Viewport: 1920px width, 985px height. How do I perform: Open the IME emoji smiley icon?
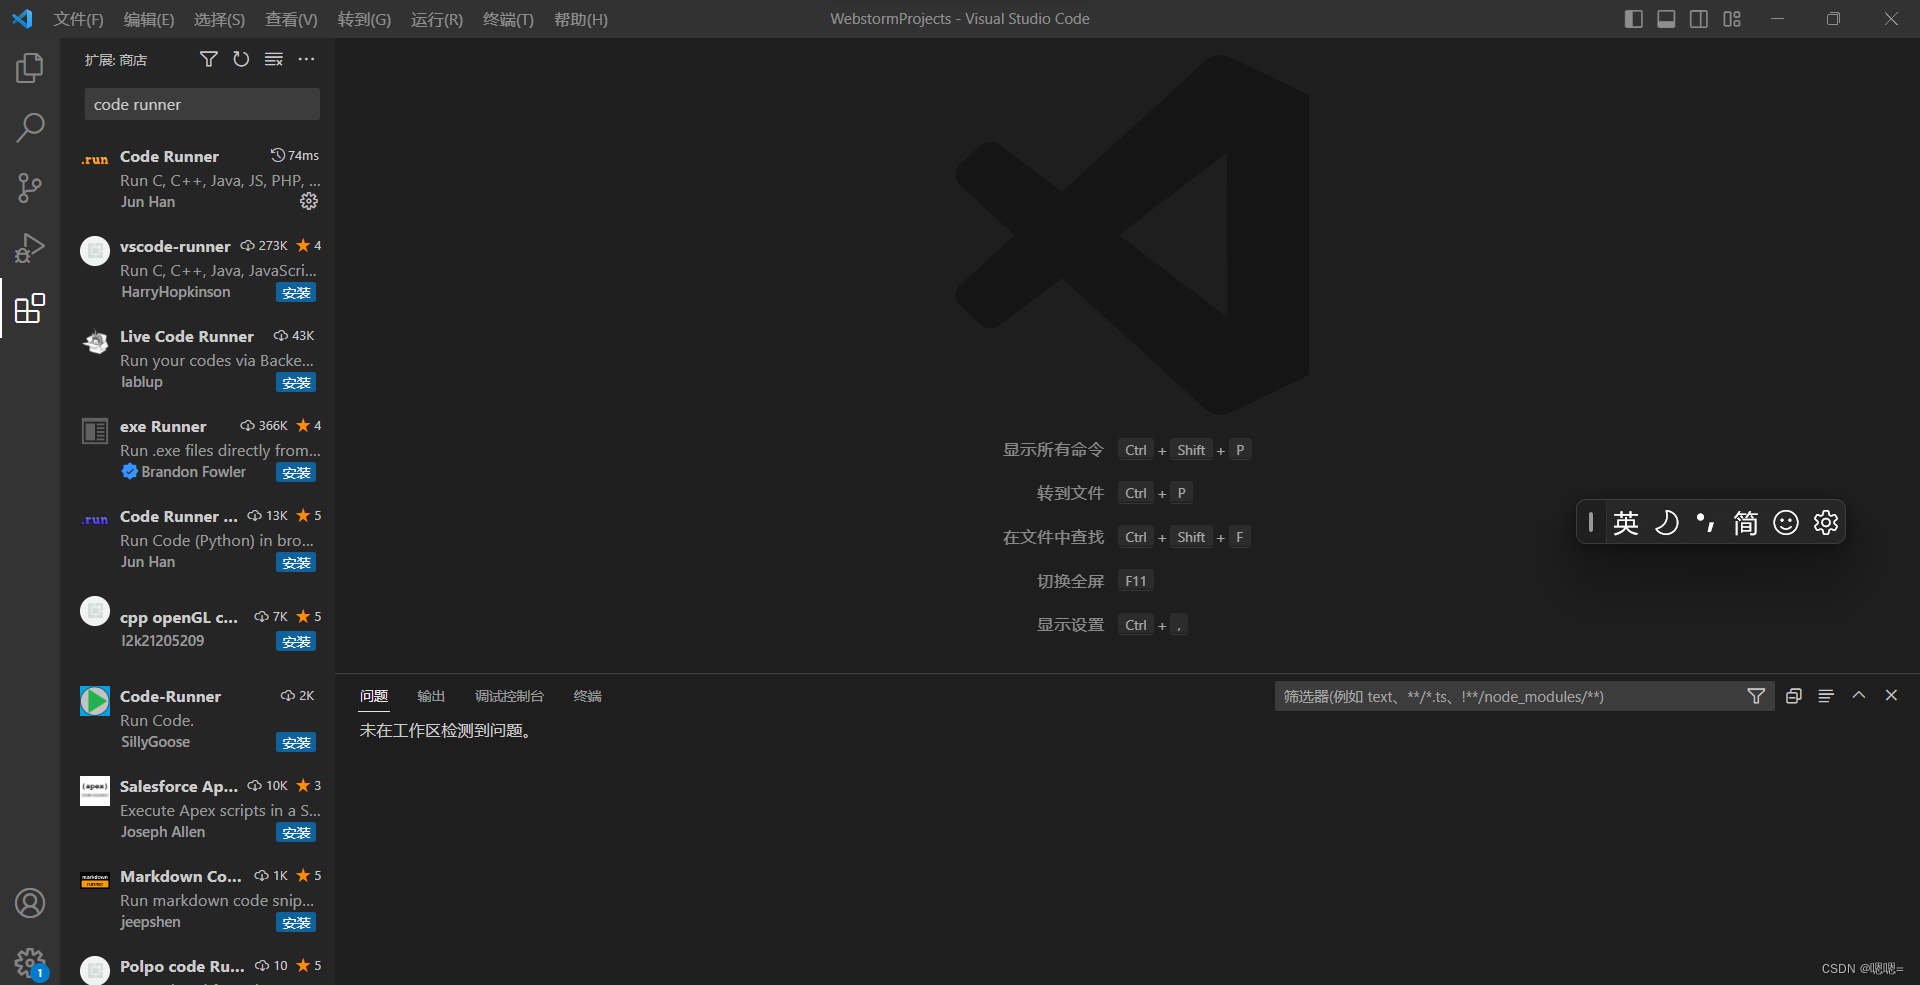coord(1786,523)
